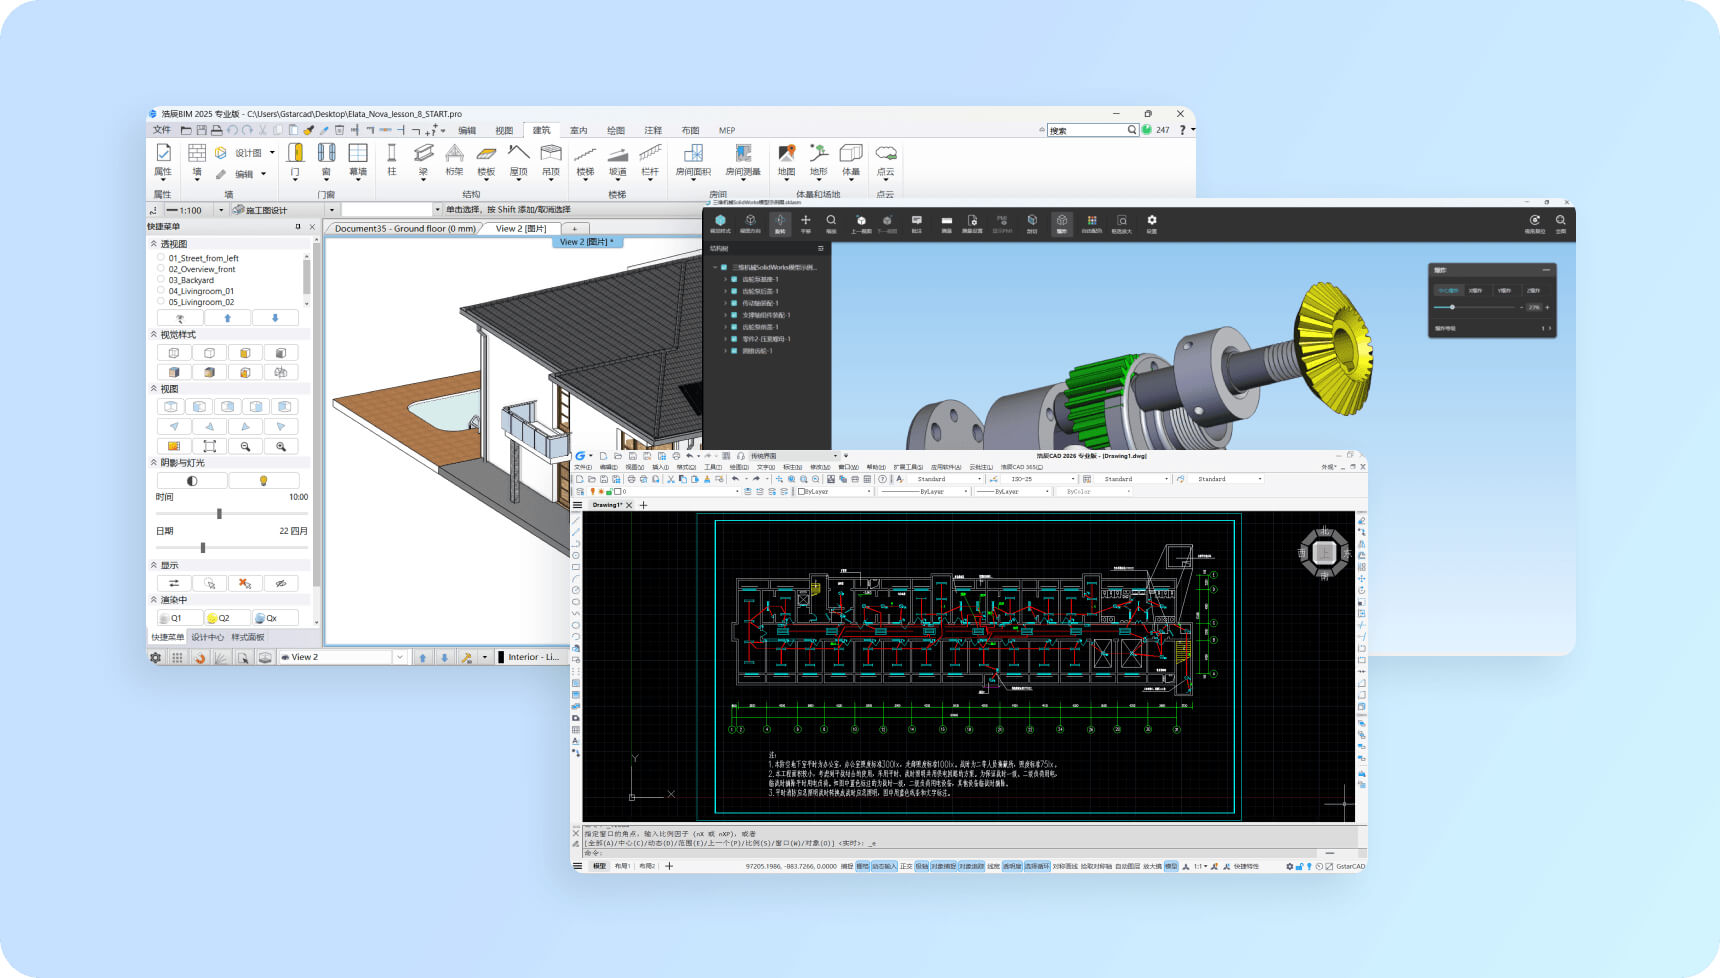Select the 梁 beam tool
This screenshot has height=978, width=1720.
423,159
